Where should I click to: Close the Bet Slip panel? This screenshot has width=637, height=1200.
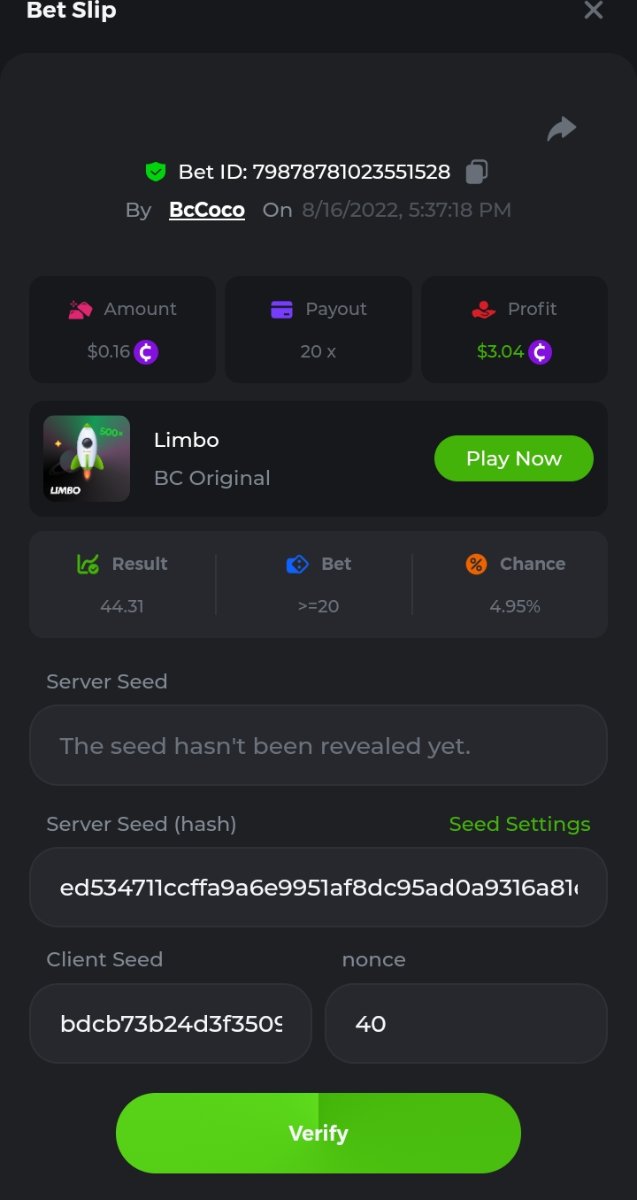(593, 11)
